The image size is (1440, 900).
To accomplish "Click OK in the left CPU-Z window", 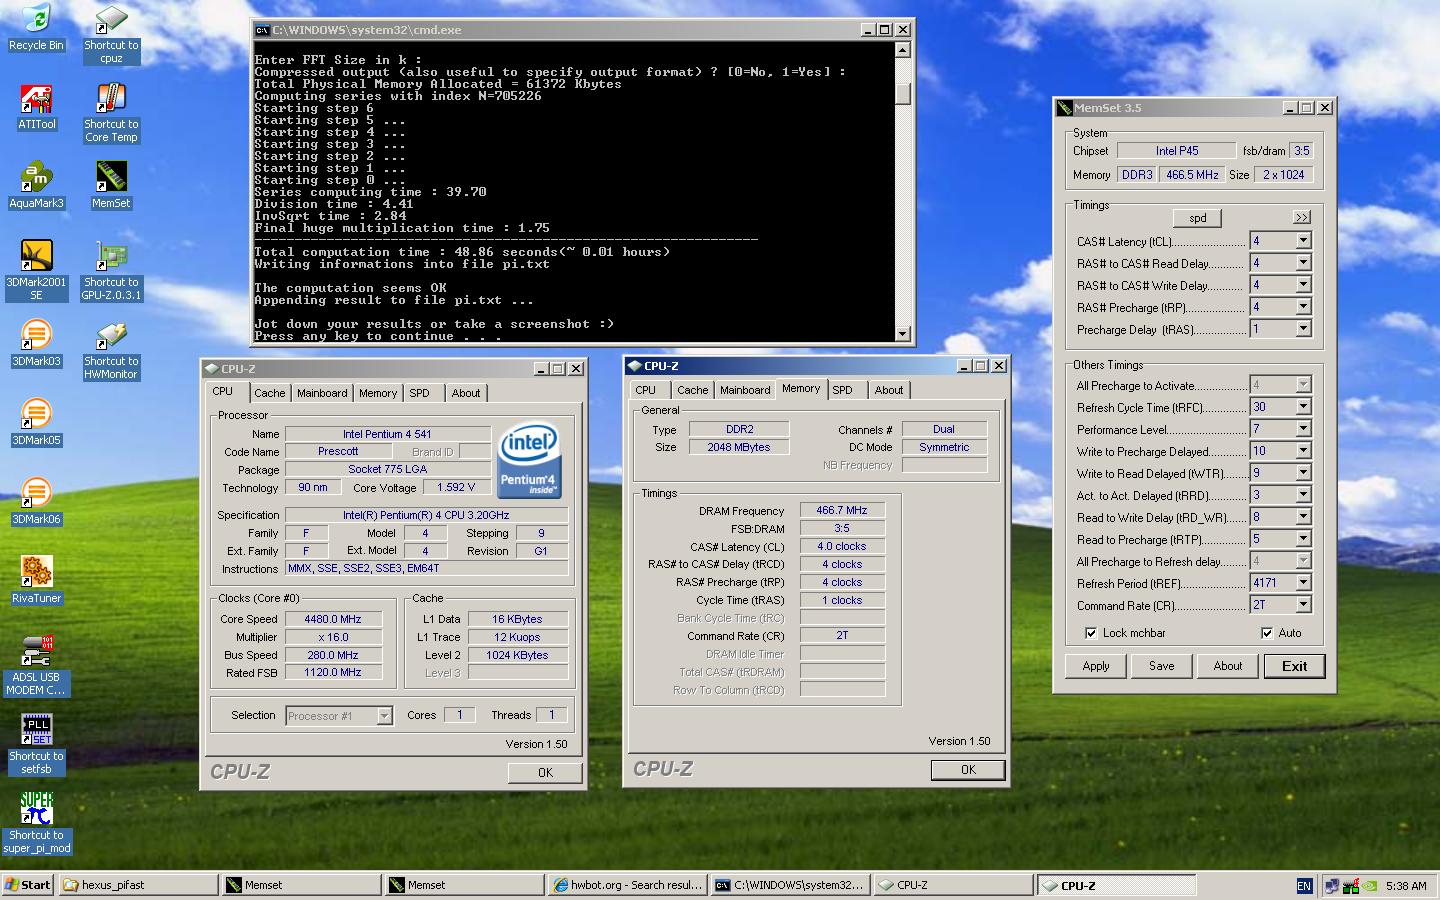I will [x=545, y=772].
